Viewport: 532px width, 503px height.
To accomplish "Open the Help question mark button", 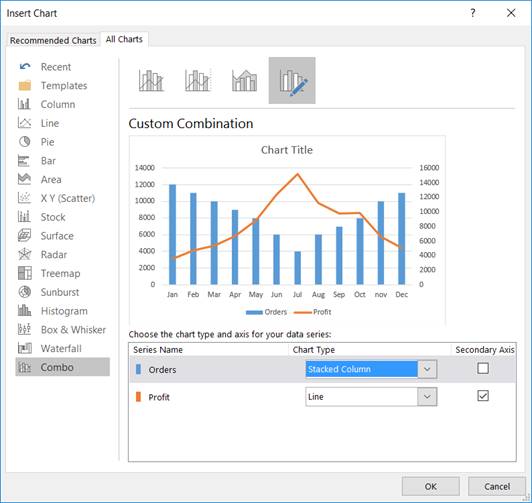I will click(473, 13).
